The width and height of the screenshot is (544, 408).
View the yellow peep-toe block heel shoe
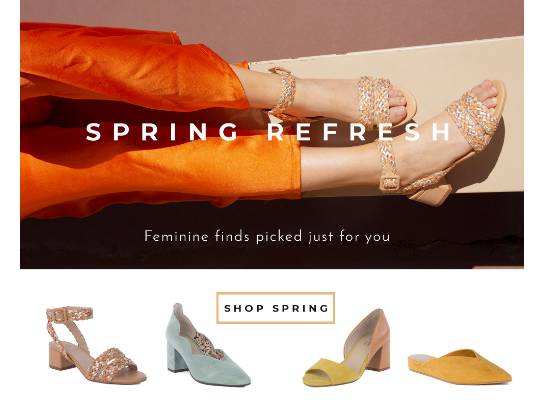346,348
